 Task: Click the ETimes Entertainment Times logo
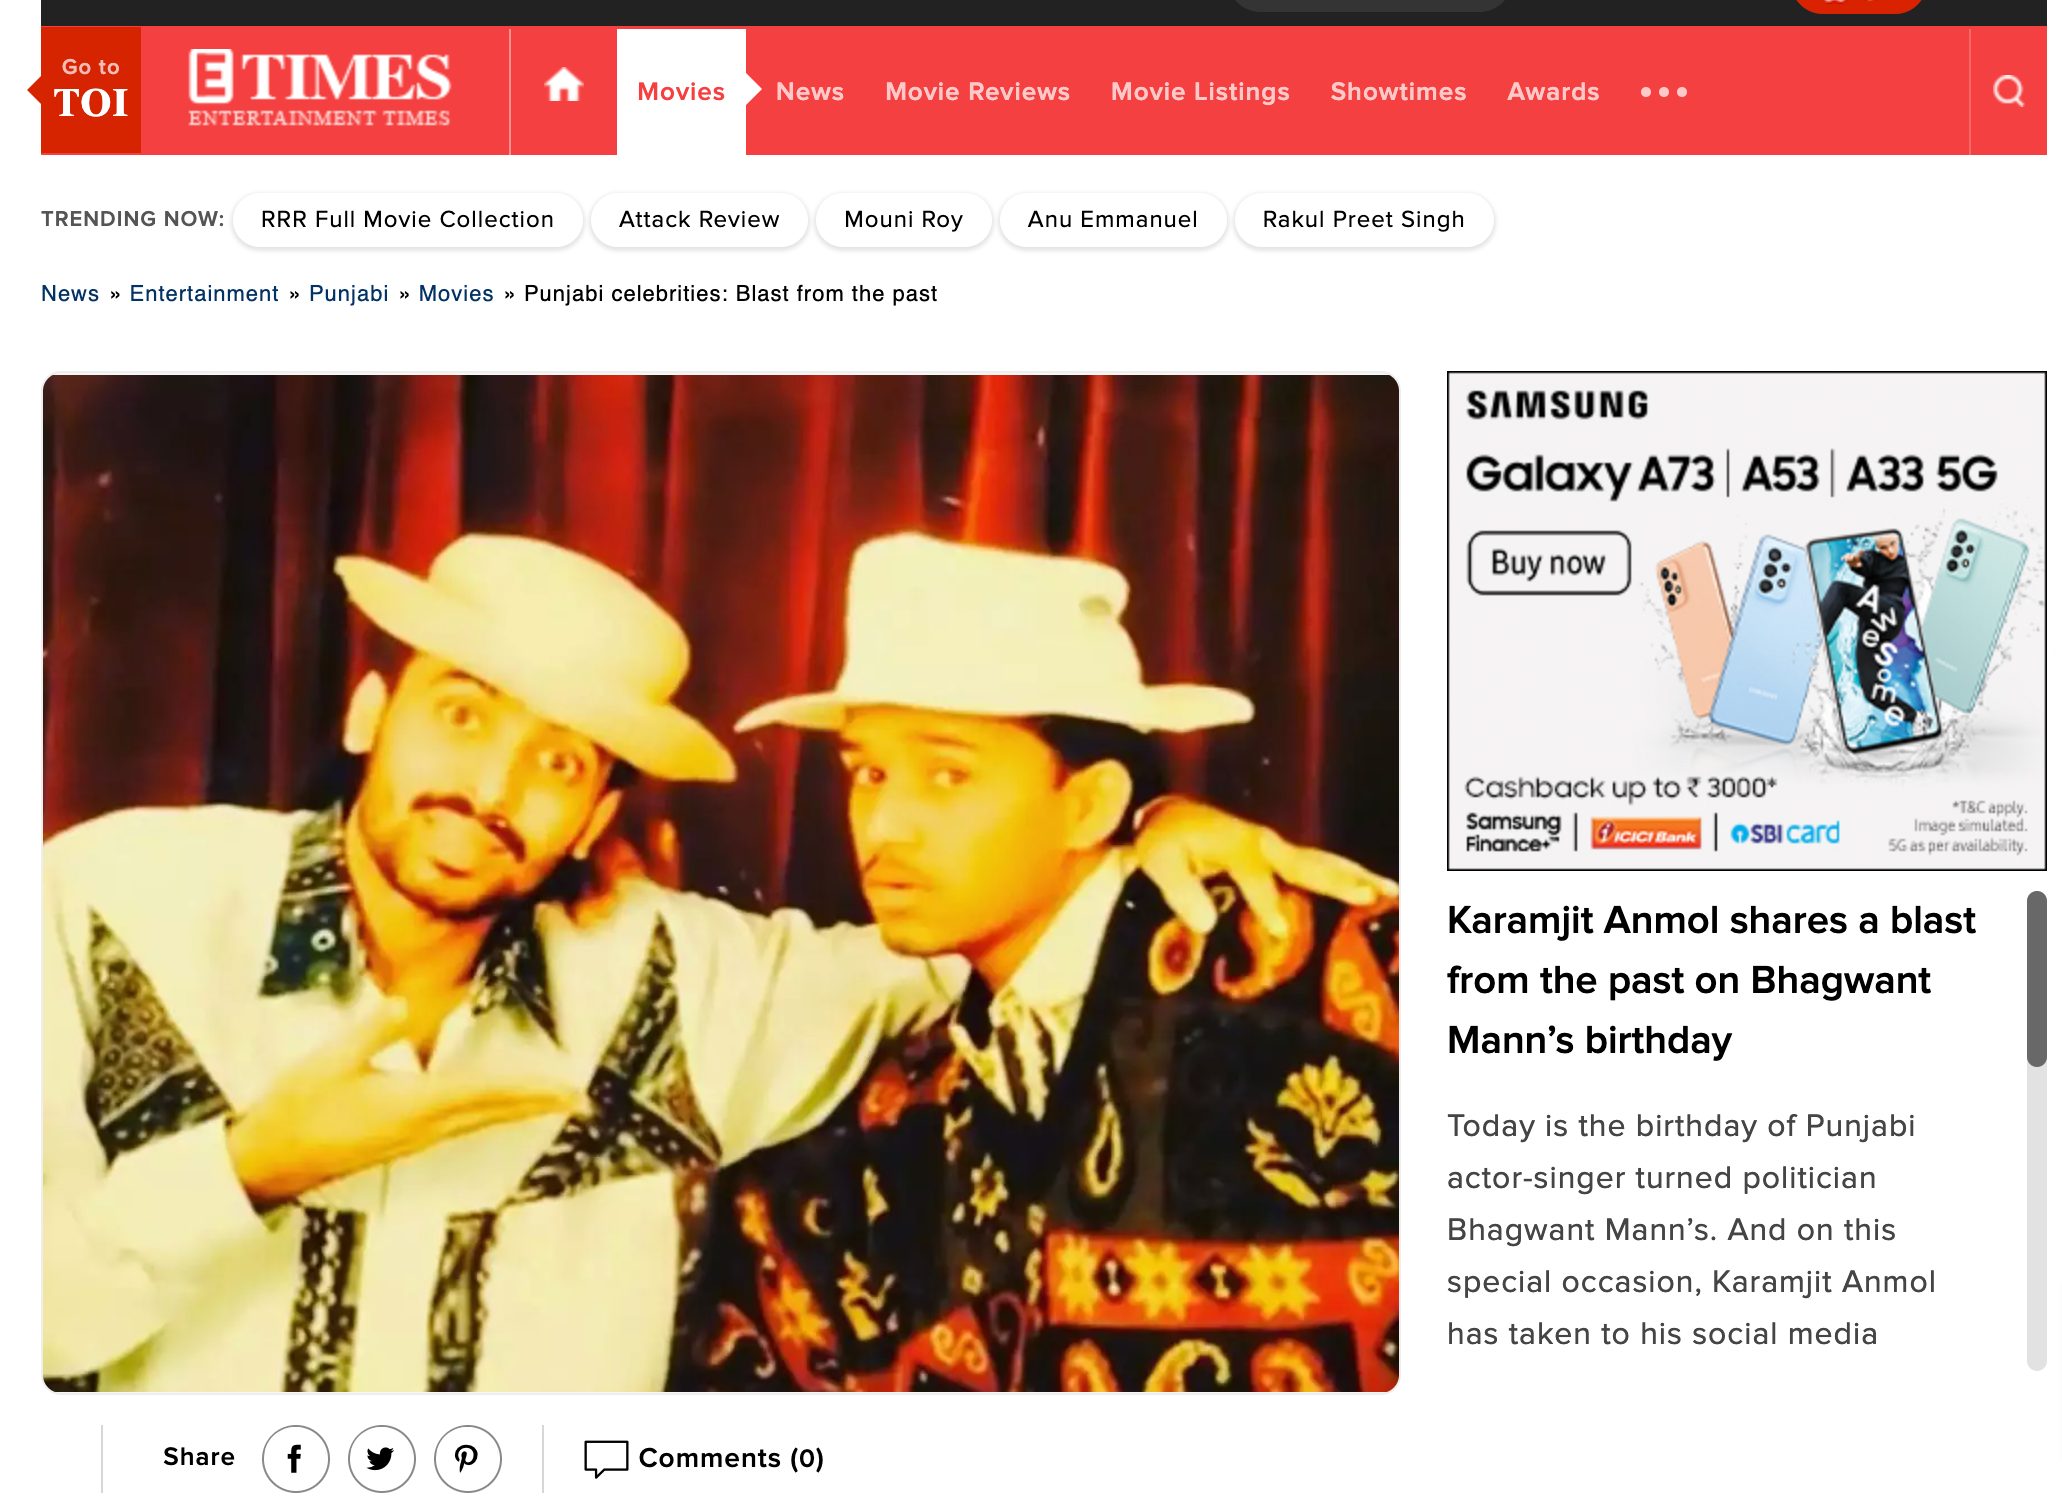click(x=319, y=89)
